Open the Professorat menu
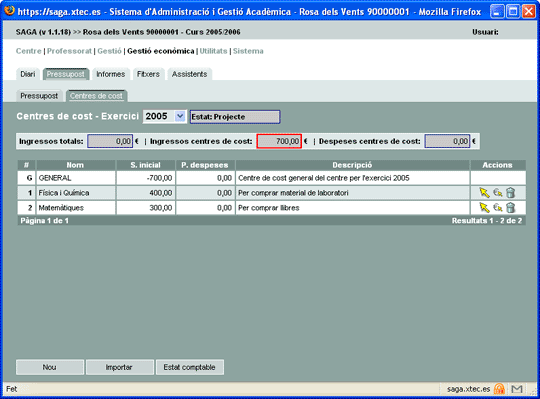Screen dimensions: 540x399 pos(69,51)
